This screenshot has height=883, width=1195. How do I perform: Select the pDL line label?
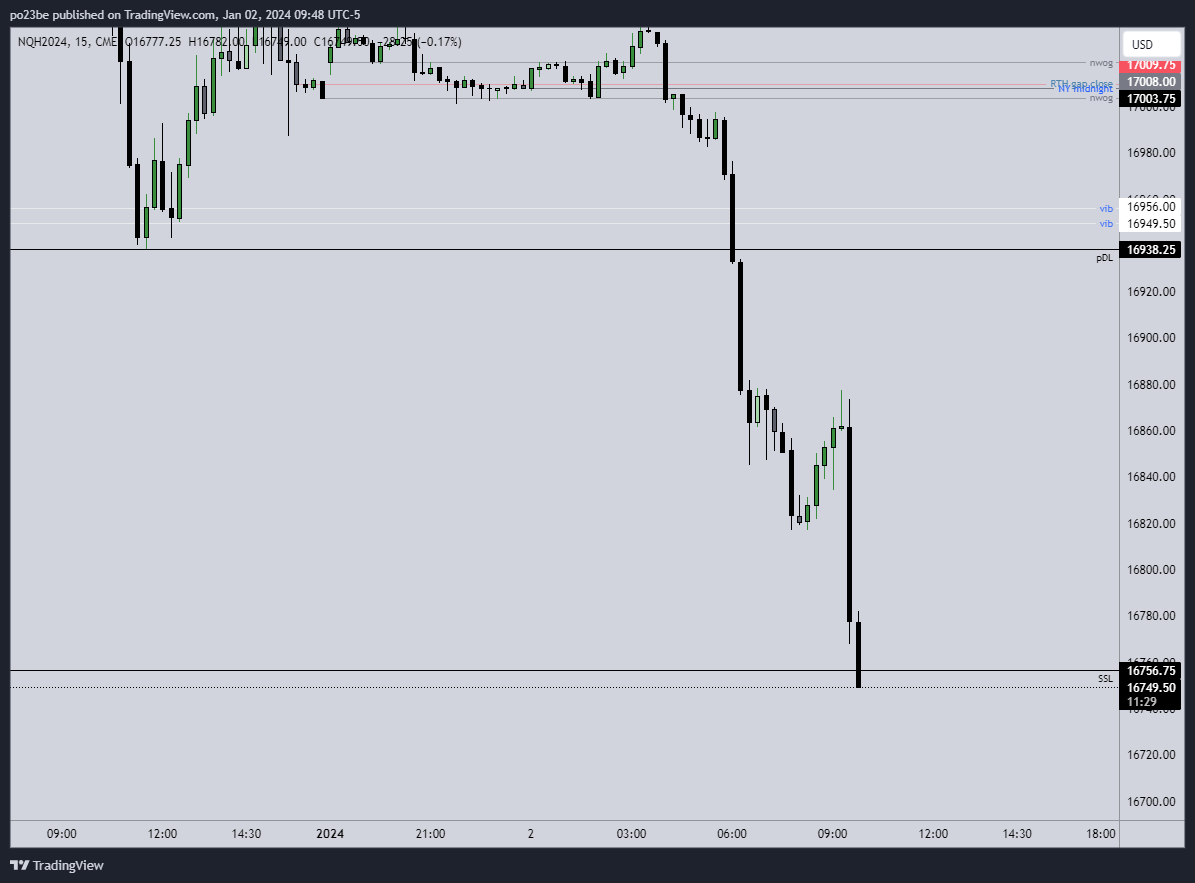coord(1104,258)
